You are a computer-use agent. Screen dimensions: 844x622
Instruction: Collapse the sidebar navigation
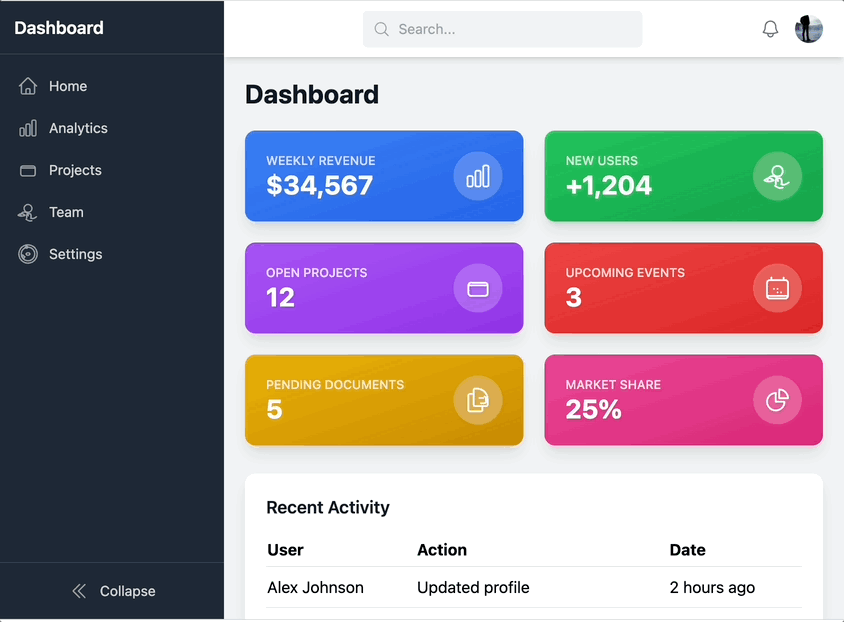[113, 591]
